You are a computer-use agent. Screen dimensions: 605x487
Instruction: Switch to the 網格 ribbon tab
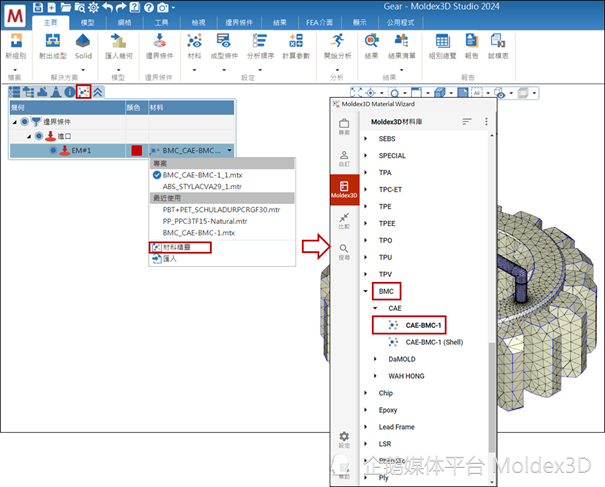pos(124,23)
